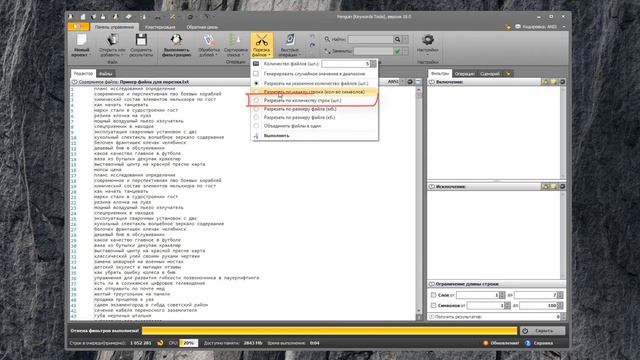Click the first yellow icon in the Исключение header
This screenshot has height=360, width=640.
(x=545, y=187)
